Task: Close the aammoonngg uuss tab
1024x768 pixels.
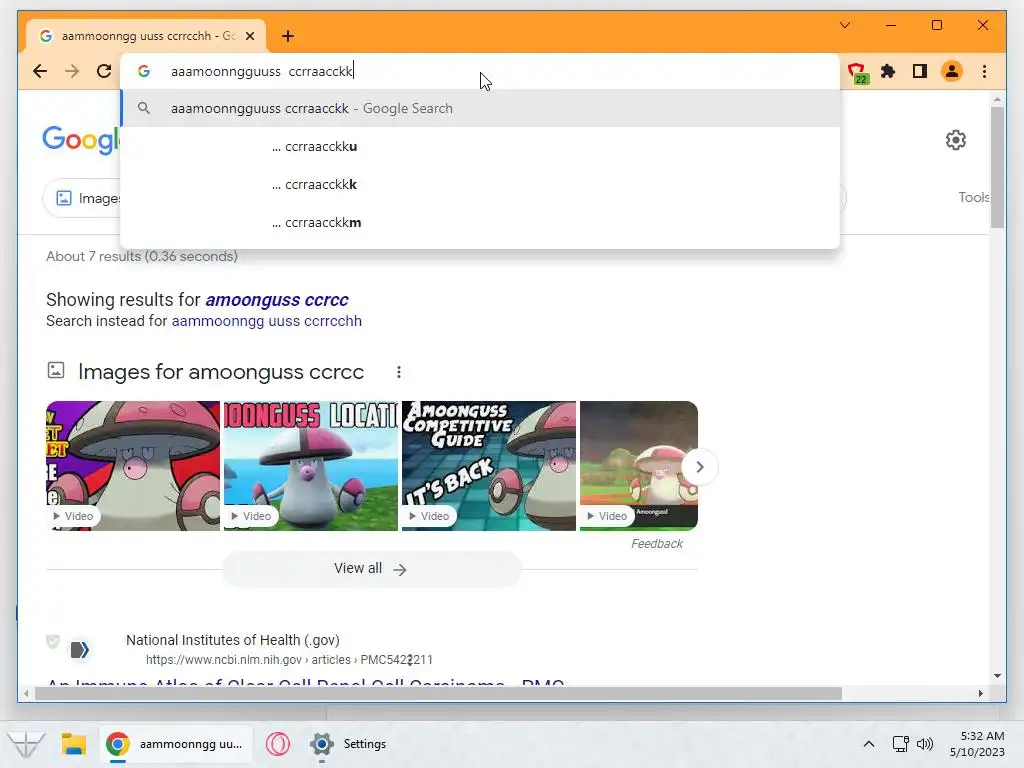Action: (x=250, y=36)
